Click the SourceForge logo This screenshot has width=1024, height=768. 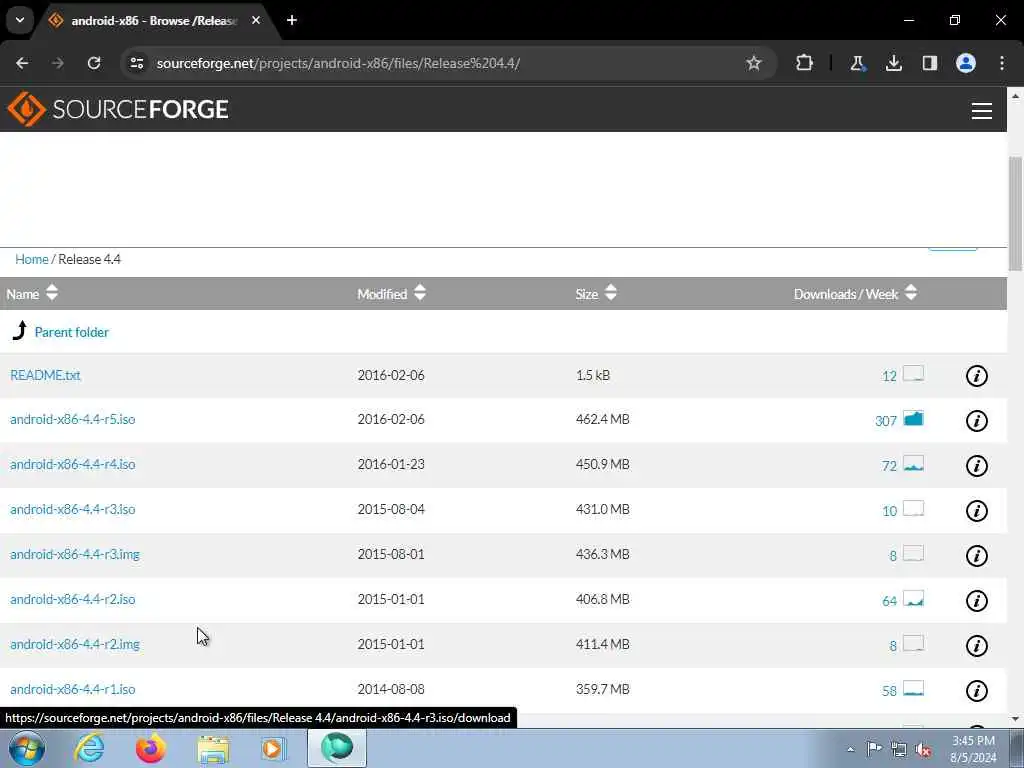[x=118, y=109]
